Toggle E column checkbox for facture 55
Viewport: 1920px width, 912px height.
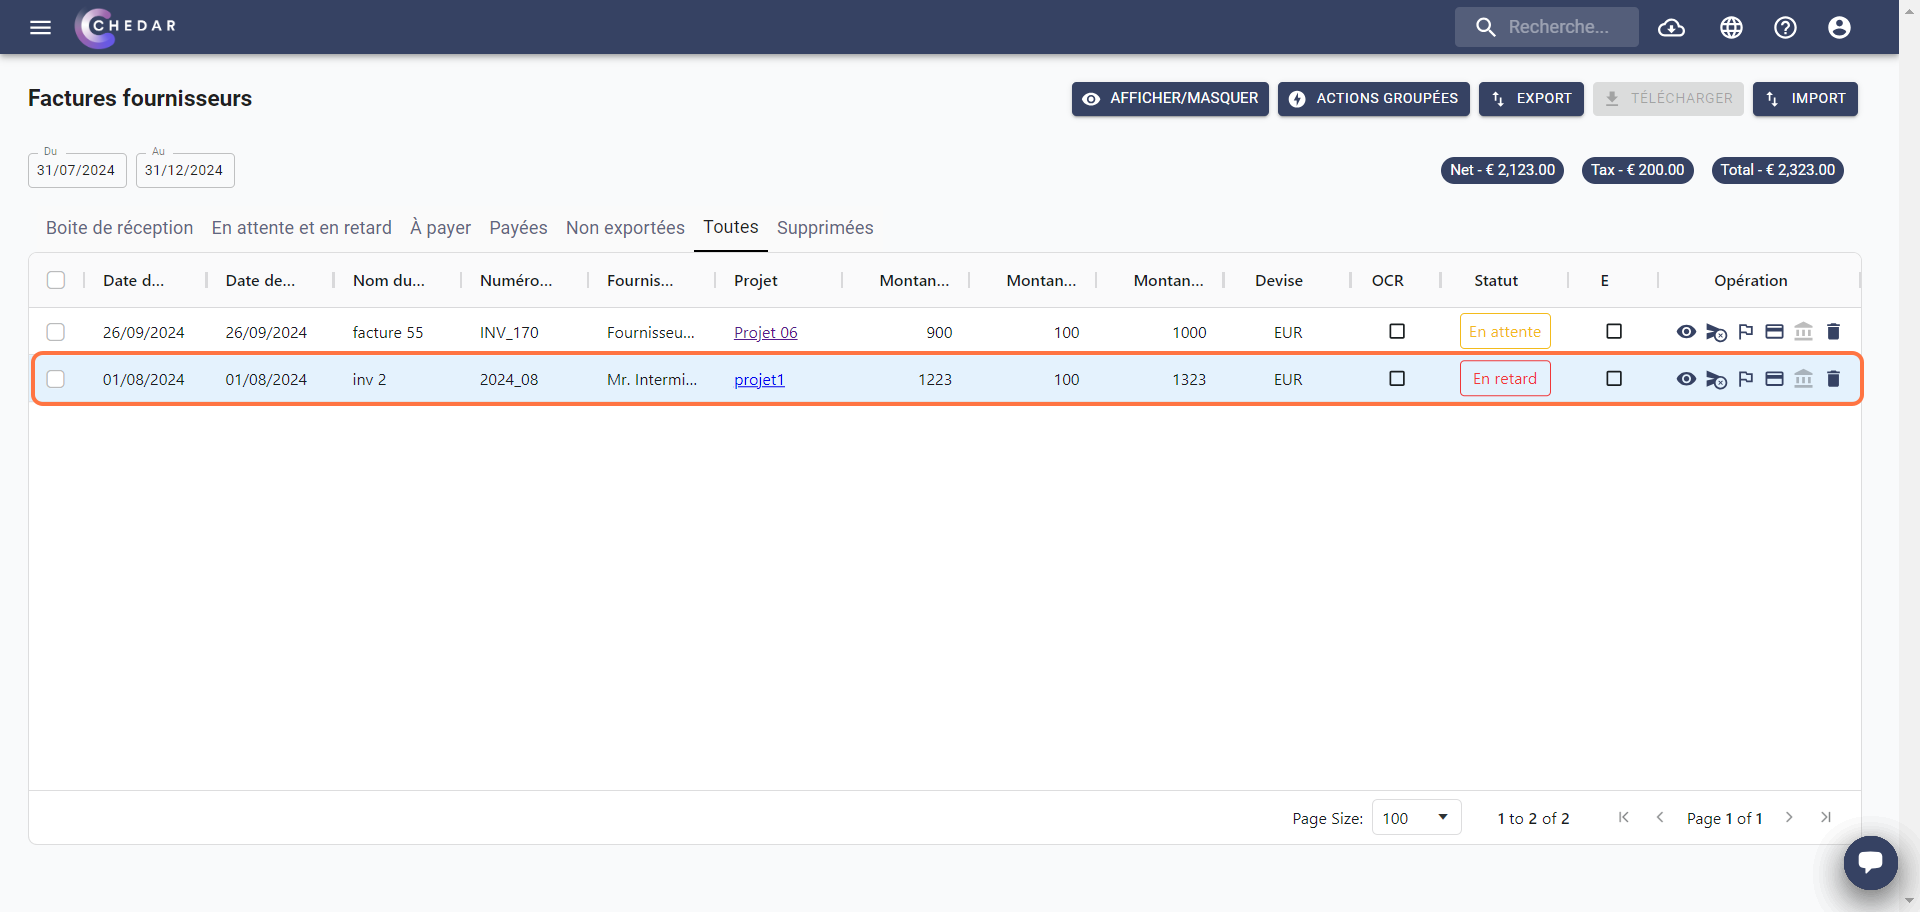point(1614,331)
